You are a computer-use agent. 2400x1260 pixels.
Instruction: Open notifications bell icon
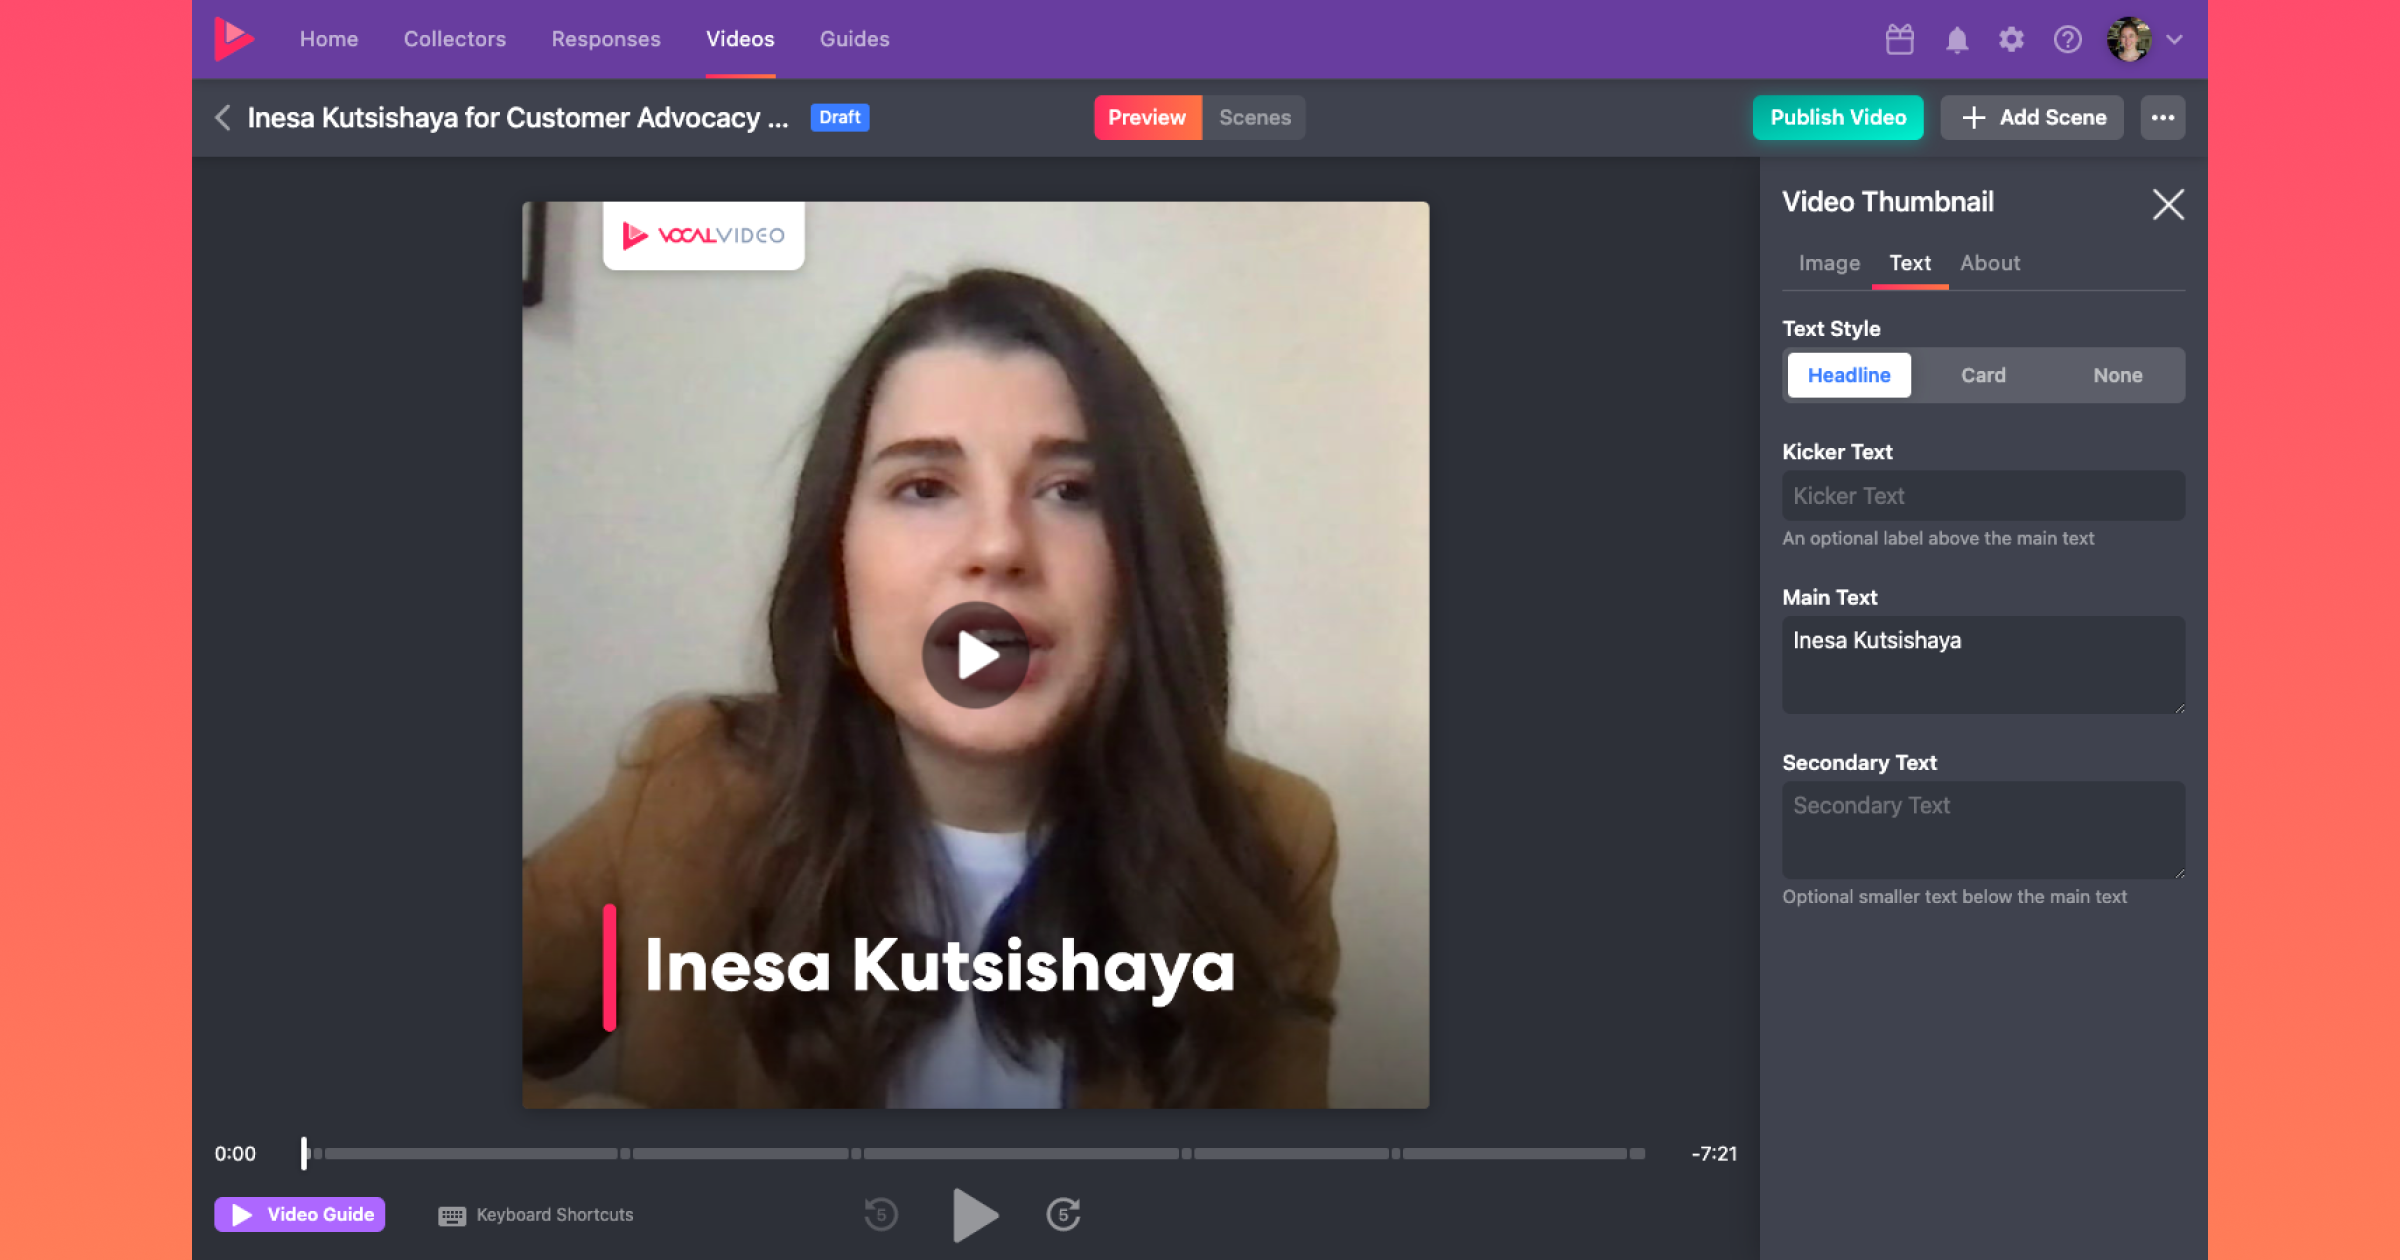tap(1956, 39)
